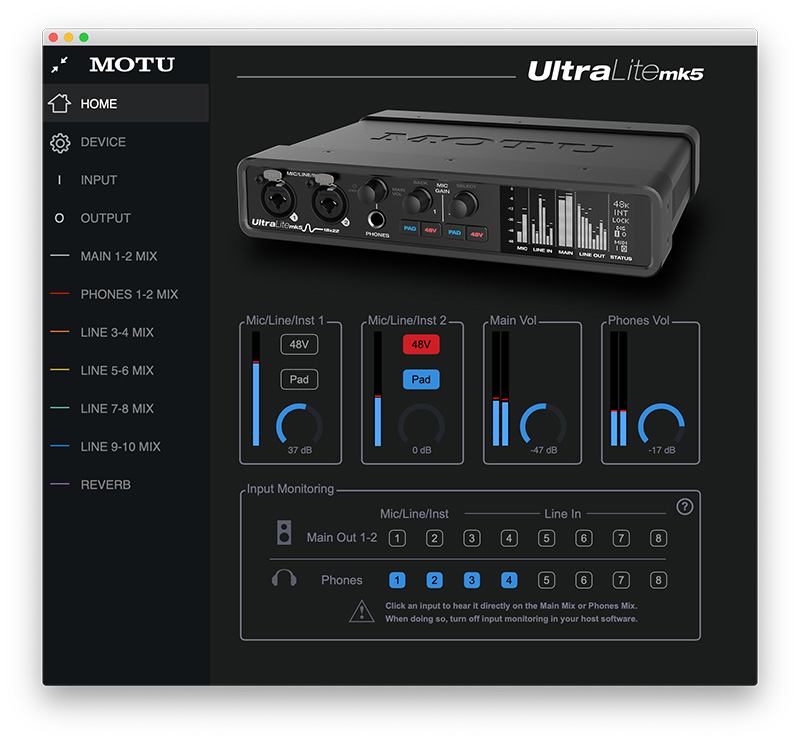Click the Phones Vol knob
Viewport: 800px width, 742px height.
click(661, 425)
